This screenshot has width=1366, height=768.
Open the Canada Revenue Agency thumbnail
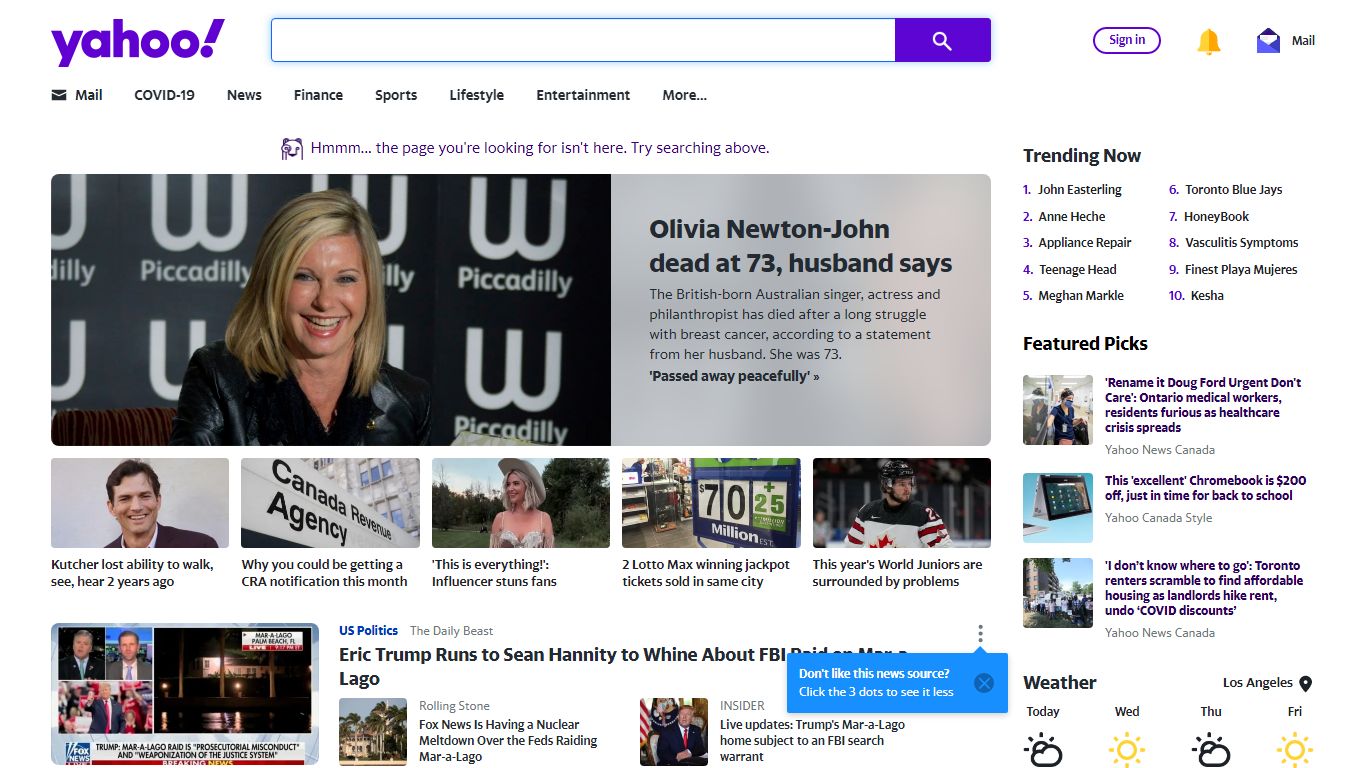click(330, 503)
